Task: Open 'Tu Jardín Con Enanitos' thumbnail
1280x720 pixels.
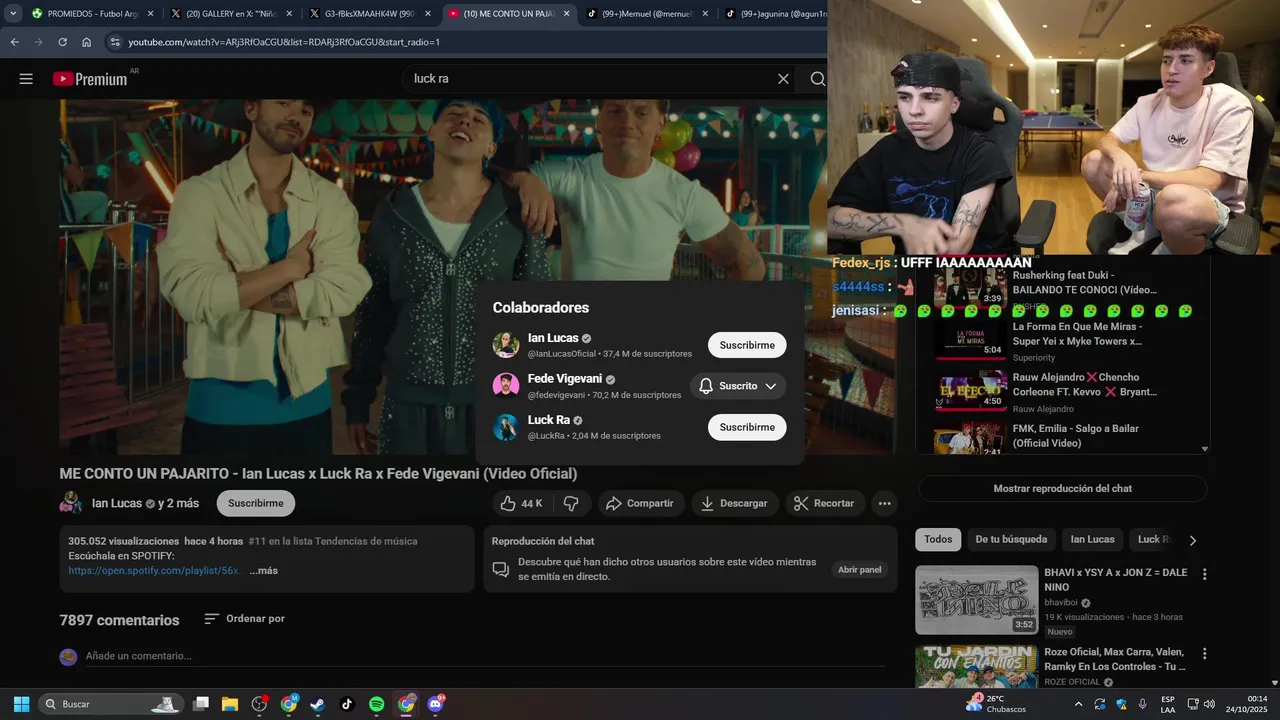Action: pos(976,668)
